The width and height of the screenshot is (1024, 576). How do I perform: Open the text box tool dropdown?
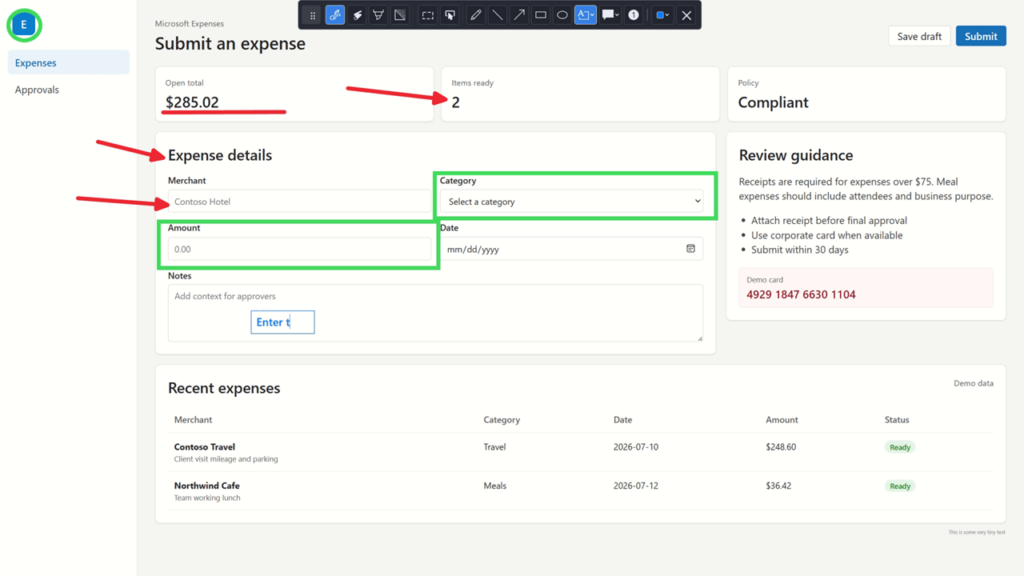[586, 15]
